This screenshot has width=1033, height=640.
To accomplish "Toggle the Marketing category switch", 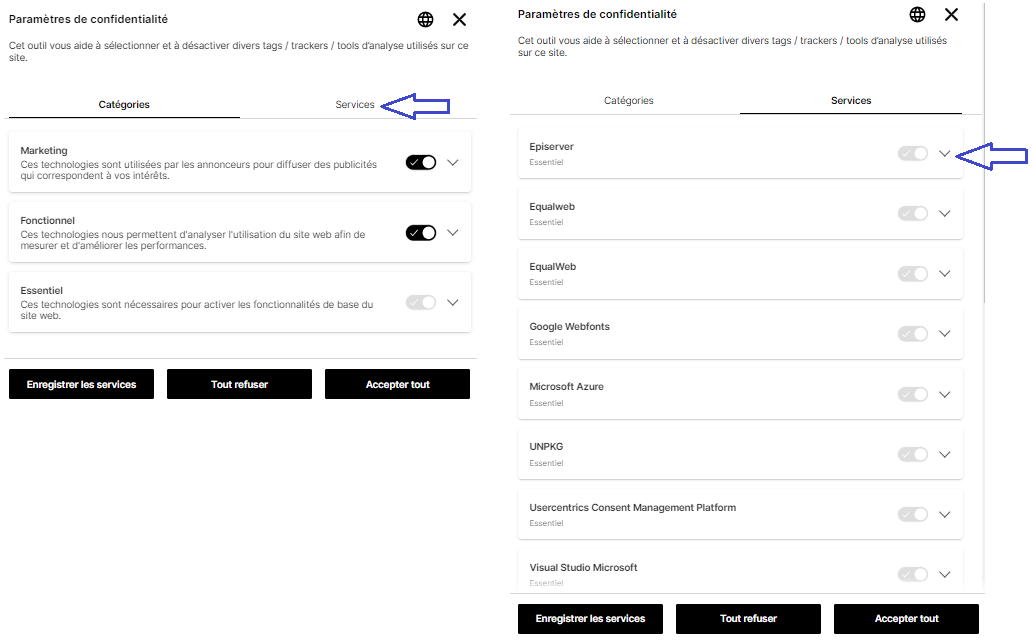I will 421,162.
